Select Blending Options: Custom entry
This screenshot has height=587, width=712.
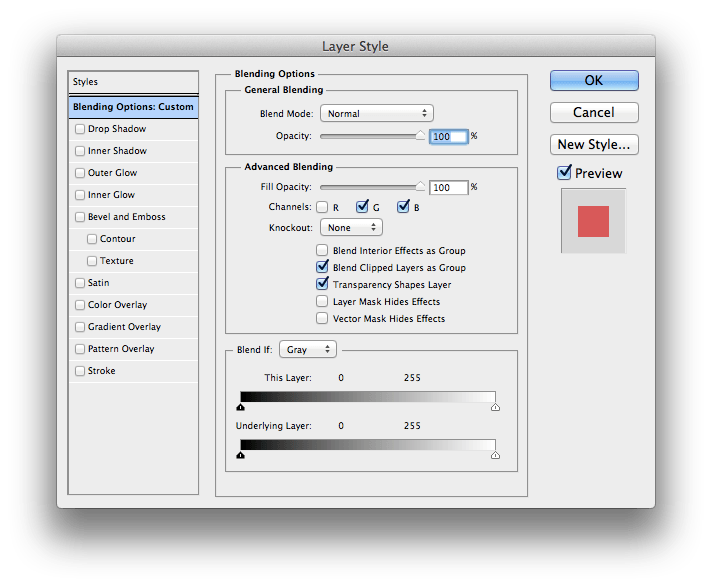click(133, 107)
